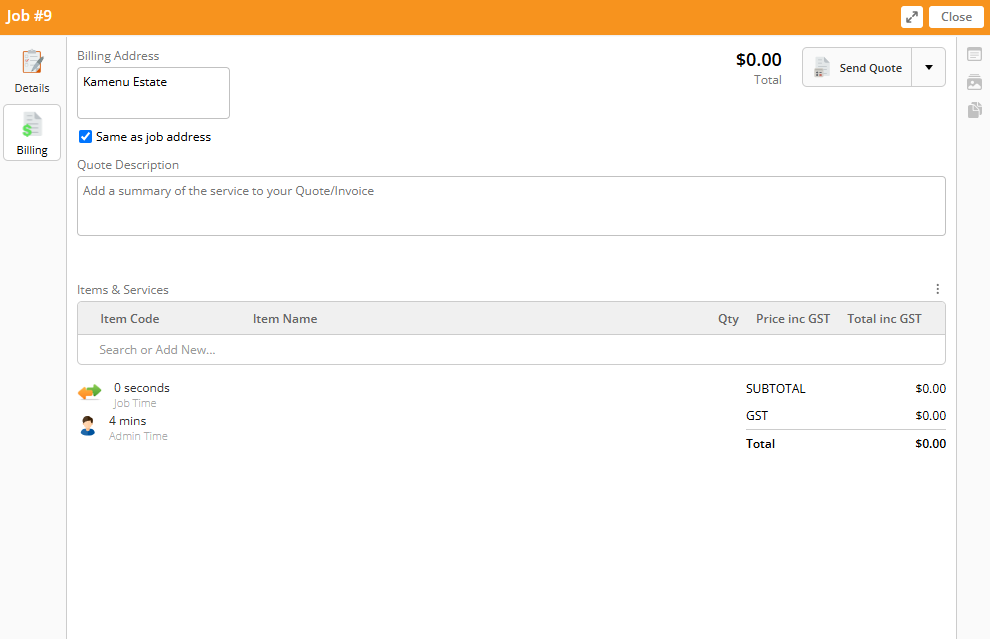Screen dimensions: 990x639
Task: Click the expand window arrows icon
Action: [x=912, y=17]
